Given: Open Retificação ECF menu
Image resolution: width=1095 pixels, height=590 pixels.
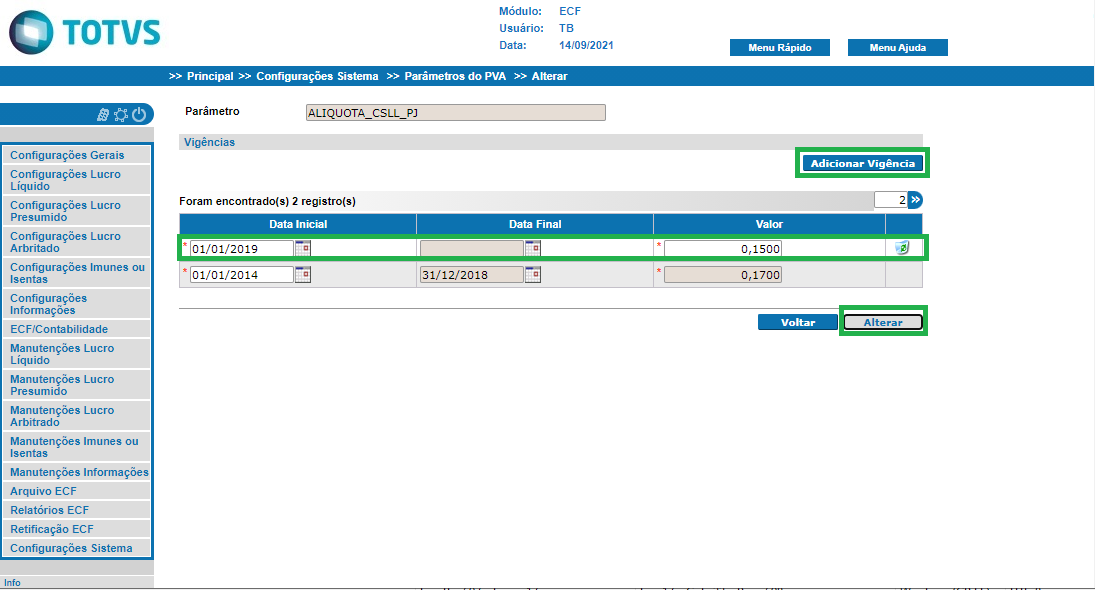Looking at the screenshot, I should pyautogui.click(x=77, y=529).
